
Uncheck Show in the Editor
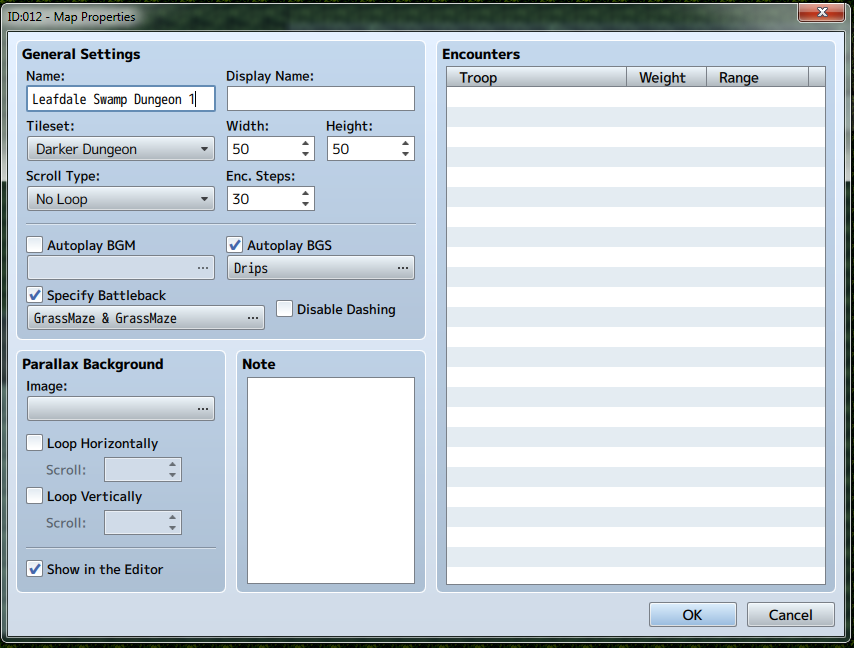(x=35, y=569)
